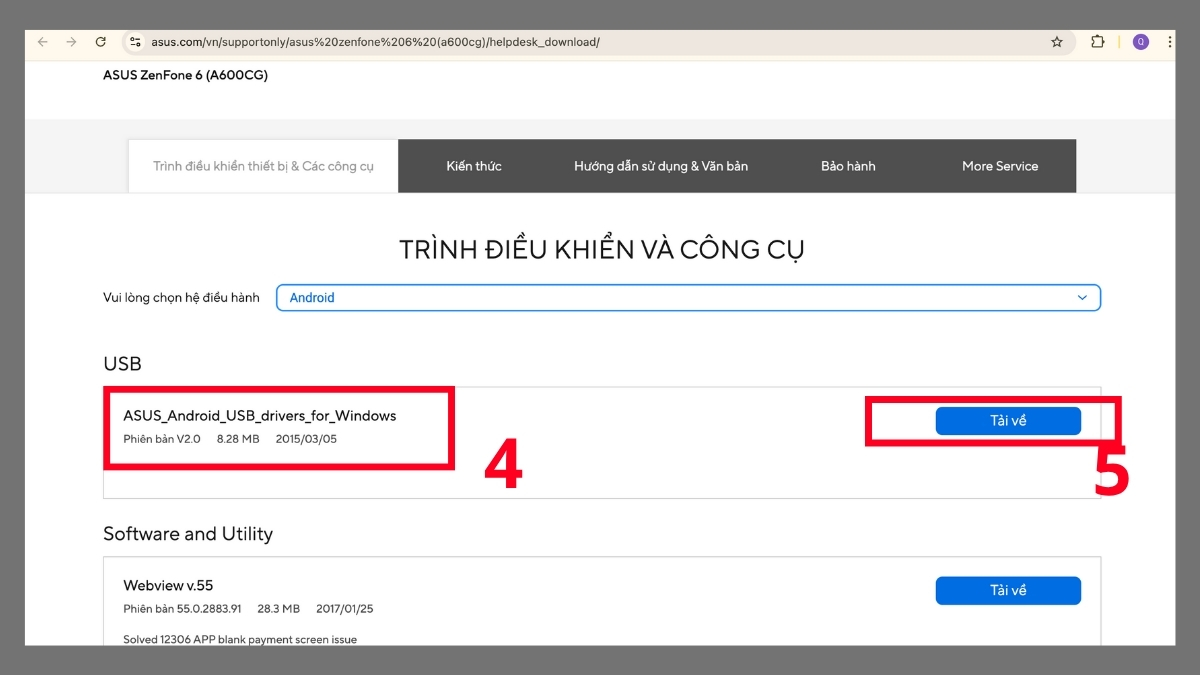Click the asus.com URL in address bar

375,42
